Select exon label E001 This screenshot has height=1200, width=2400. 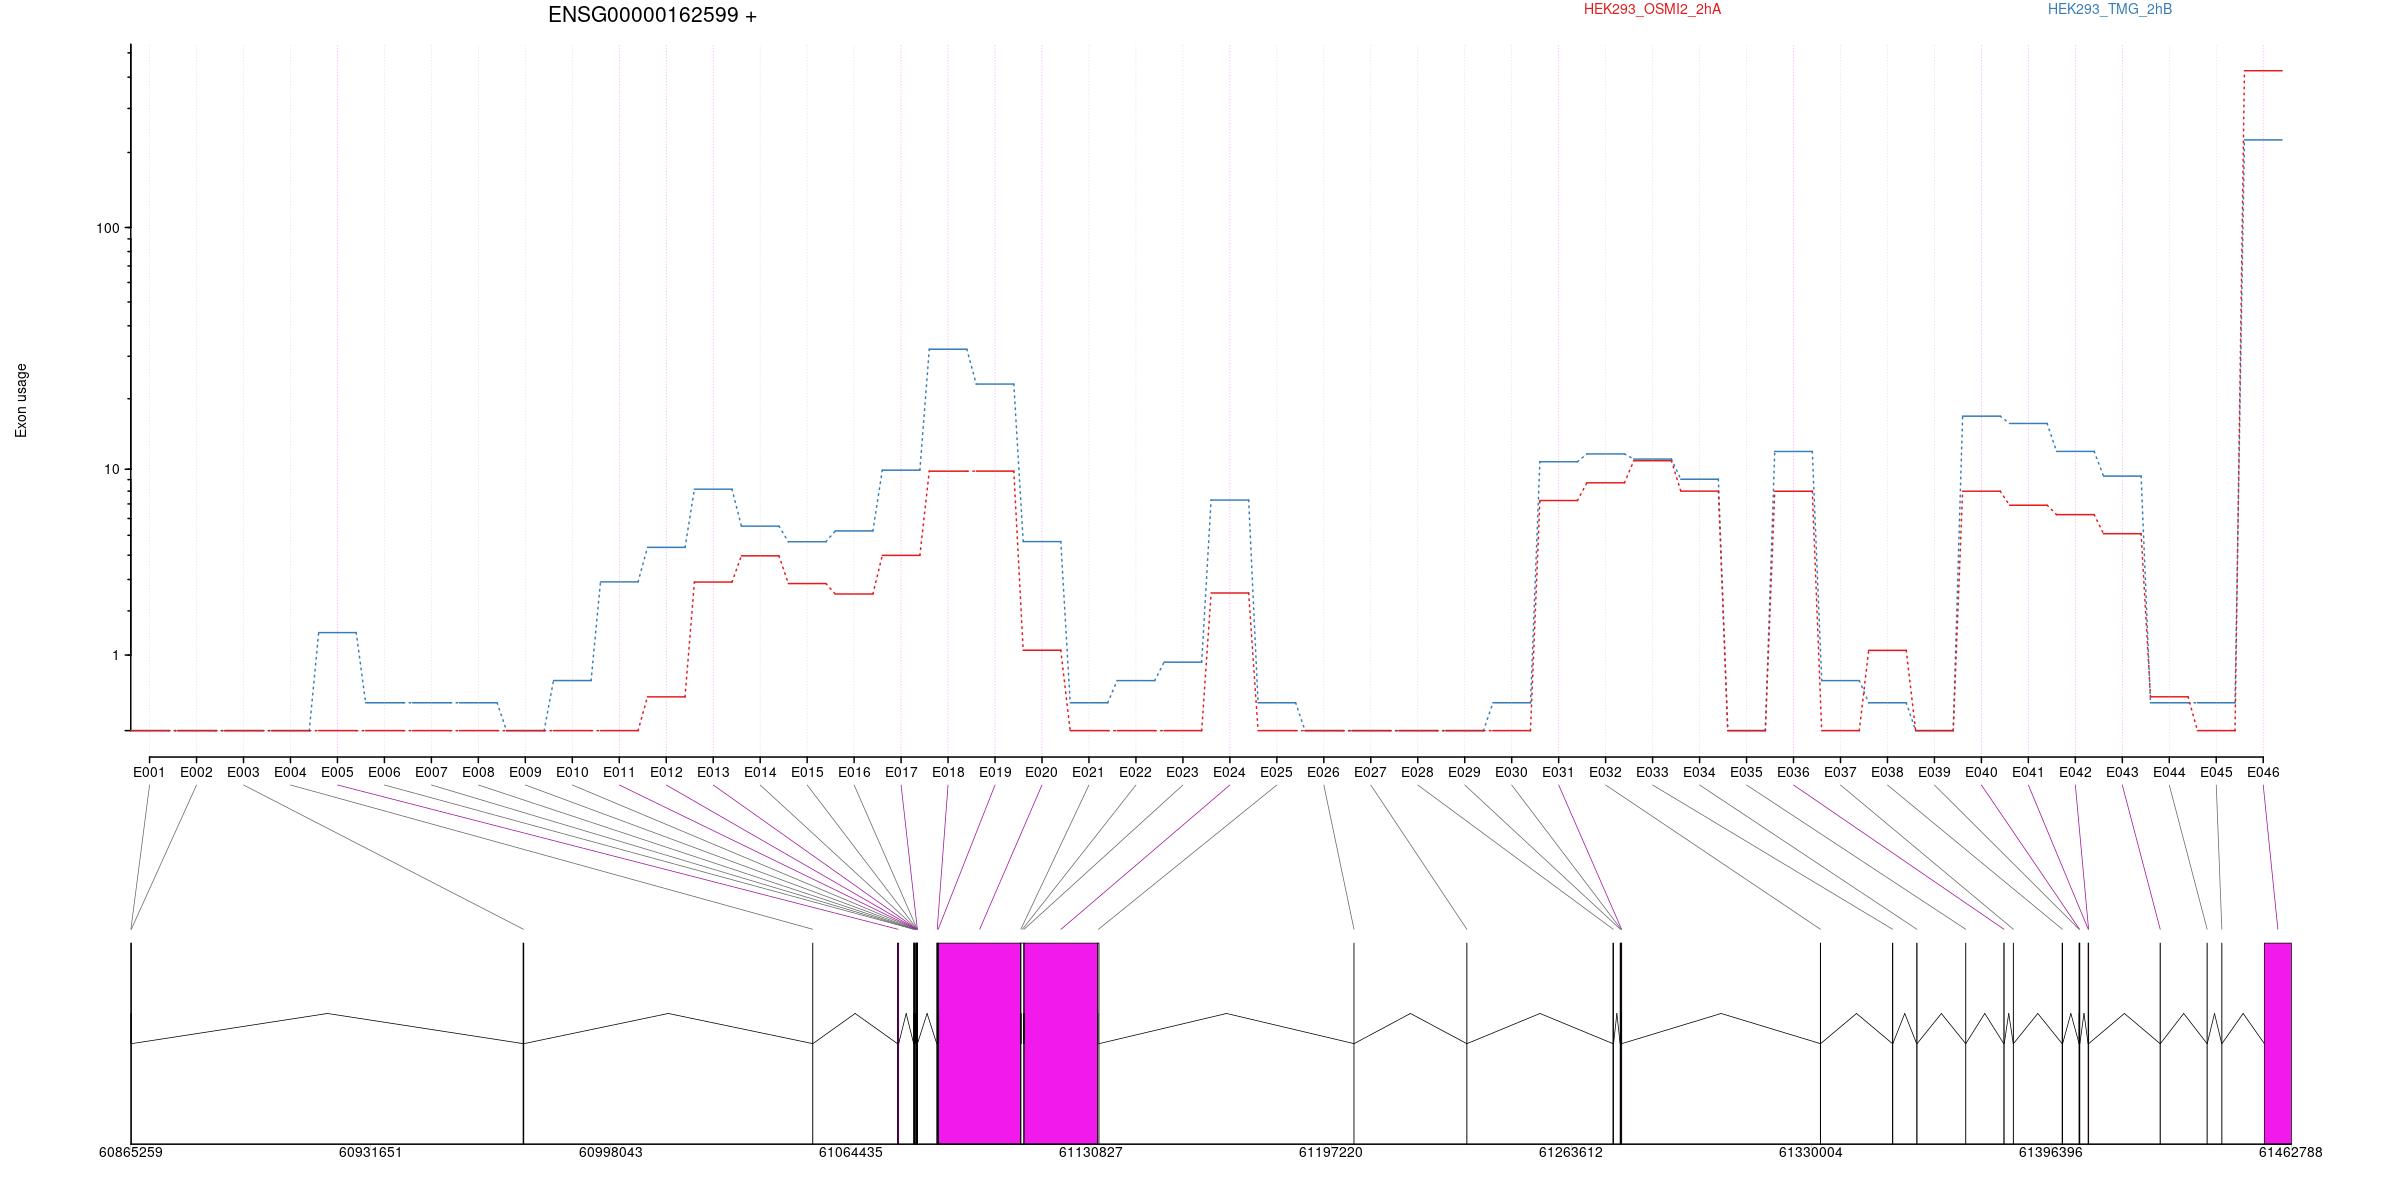149,772
